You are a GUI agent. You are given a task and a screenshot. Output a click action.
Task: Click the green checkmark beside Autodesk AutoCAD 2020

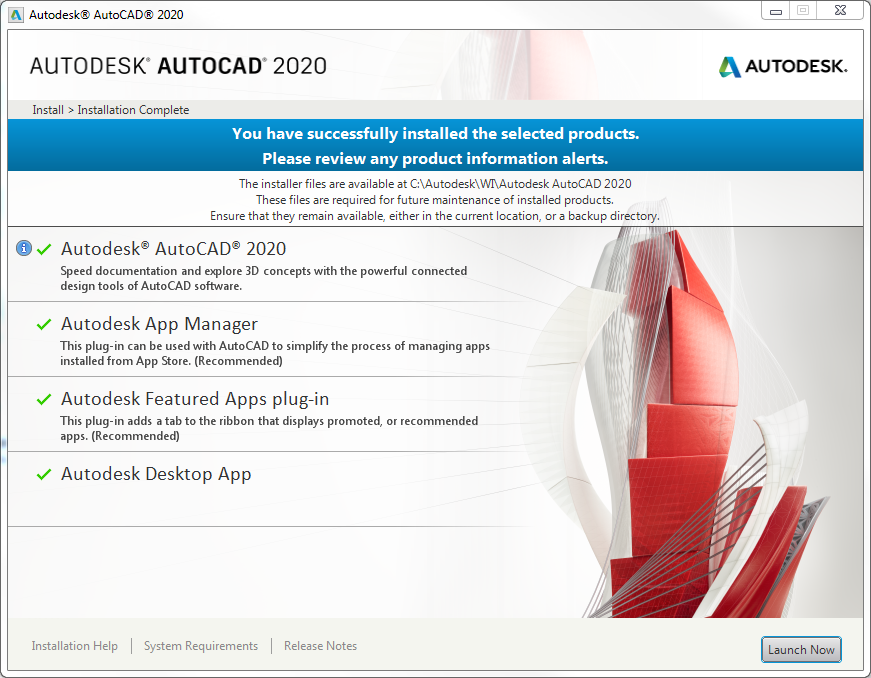(x=44, y=250)
